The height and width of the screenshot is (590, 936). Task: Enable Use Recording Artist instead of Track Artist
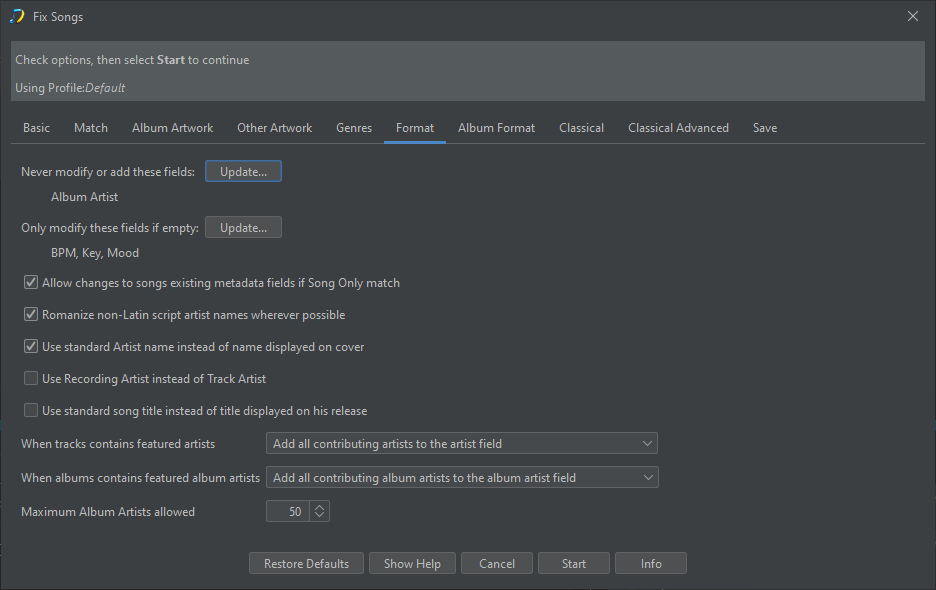pyautogui.click(x=31, y=379)
